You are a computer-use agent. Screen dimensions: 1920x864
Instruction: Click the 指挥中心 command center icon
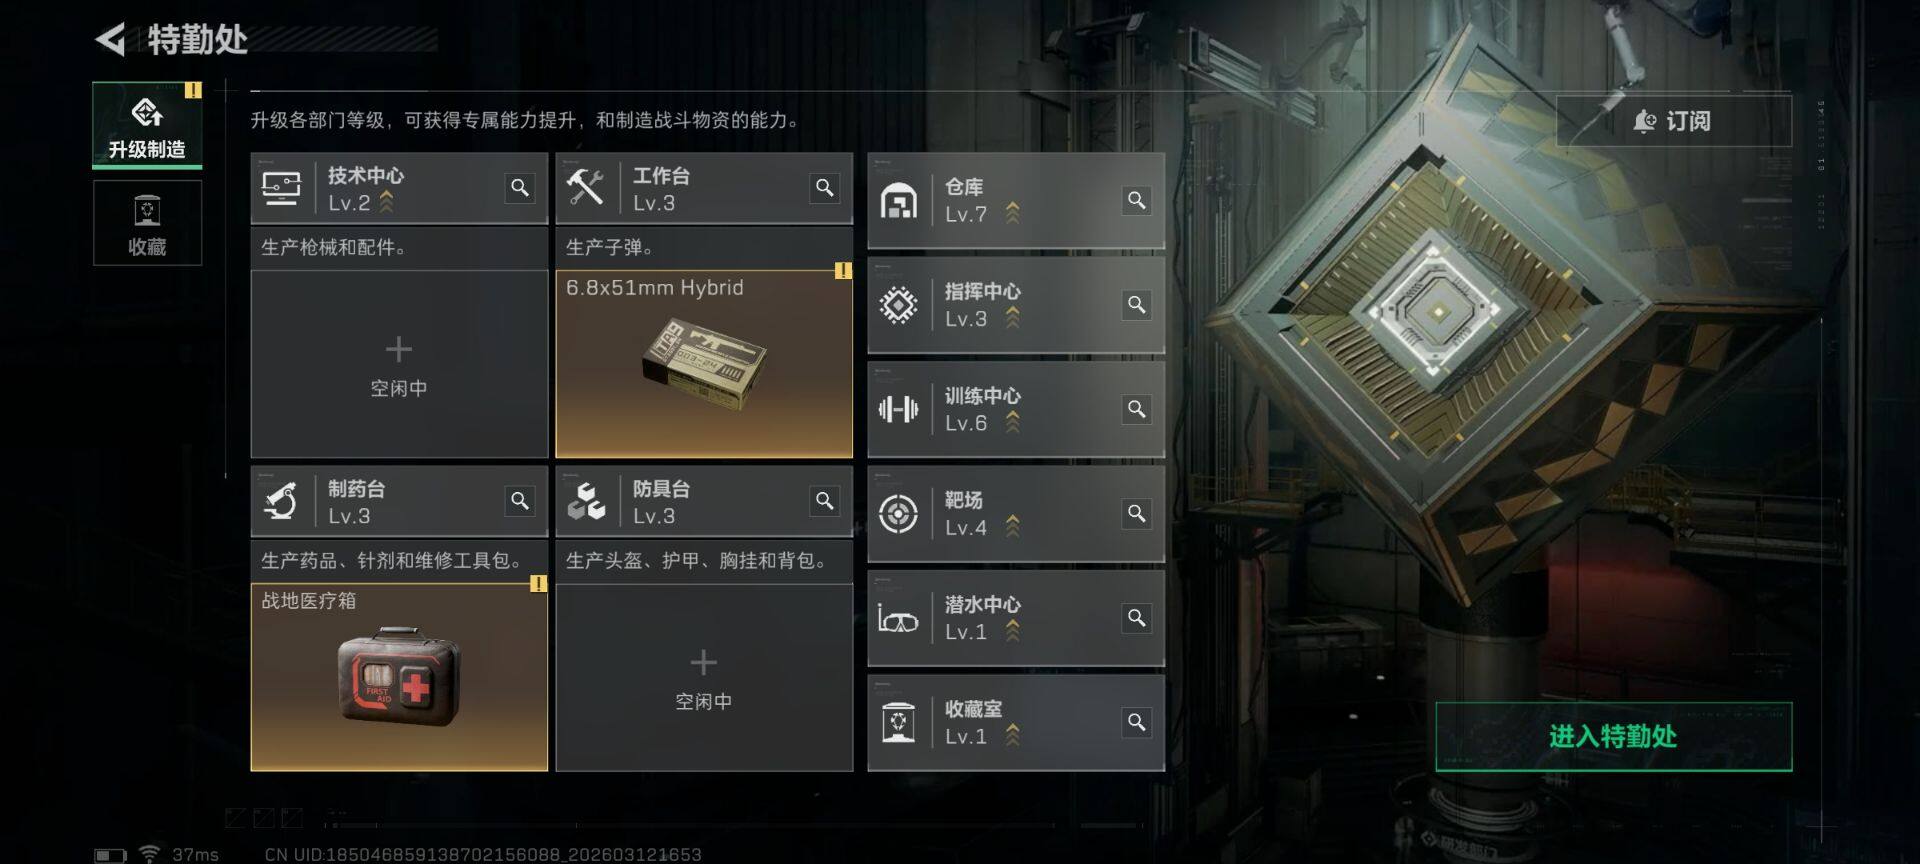[x=898, y=305]
